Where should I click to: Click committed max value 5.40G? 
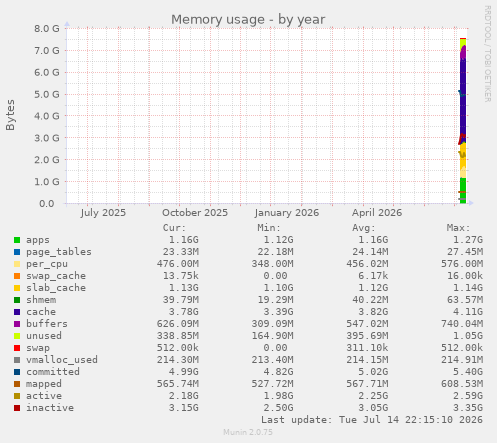pyautogui.click(x=468, y=372)
